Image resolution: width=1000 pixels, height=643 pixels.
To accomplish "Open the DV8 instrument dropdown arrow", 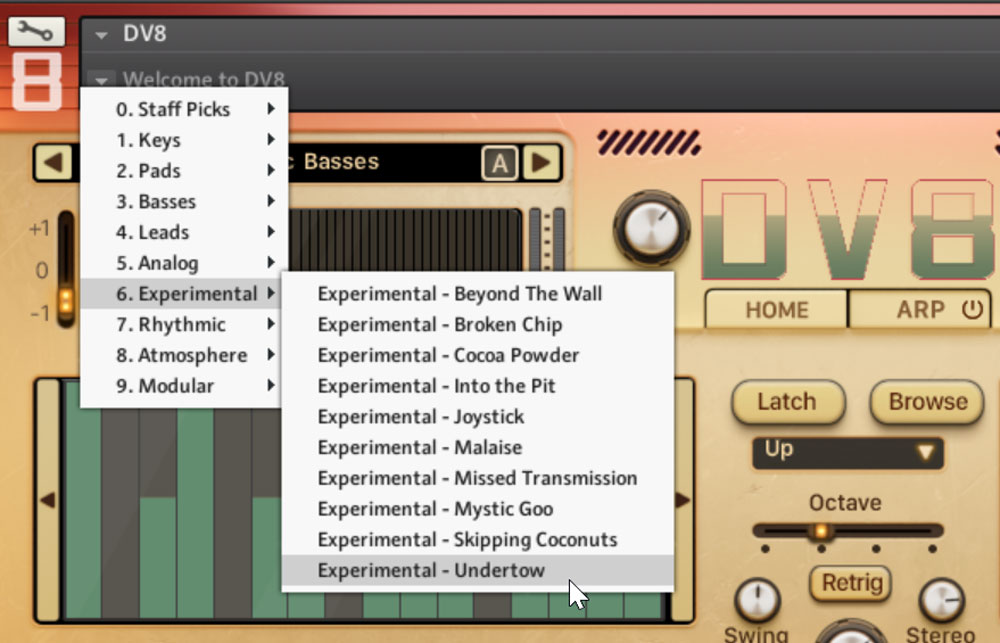I will pos(101,35).
